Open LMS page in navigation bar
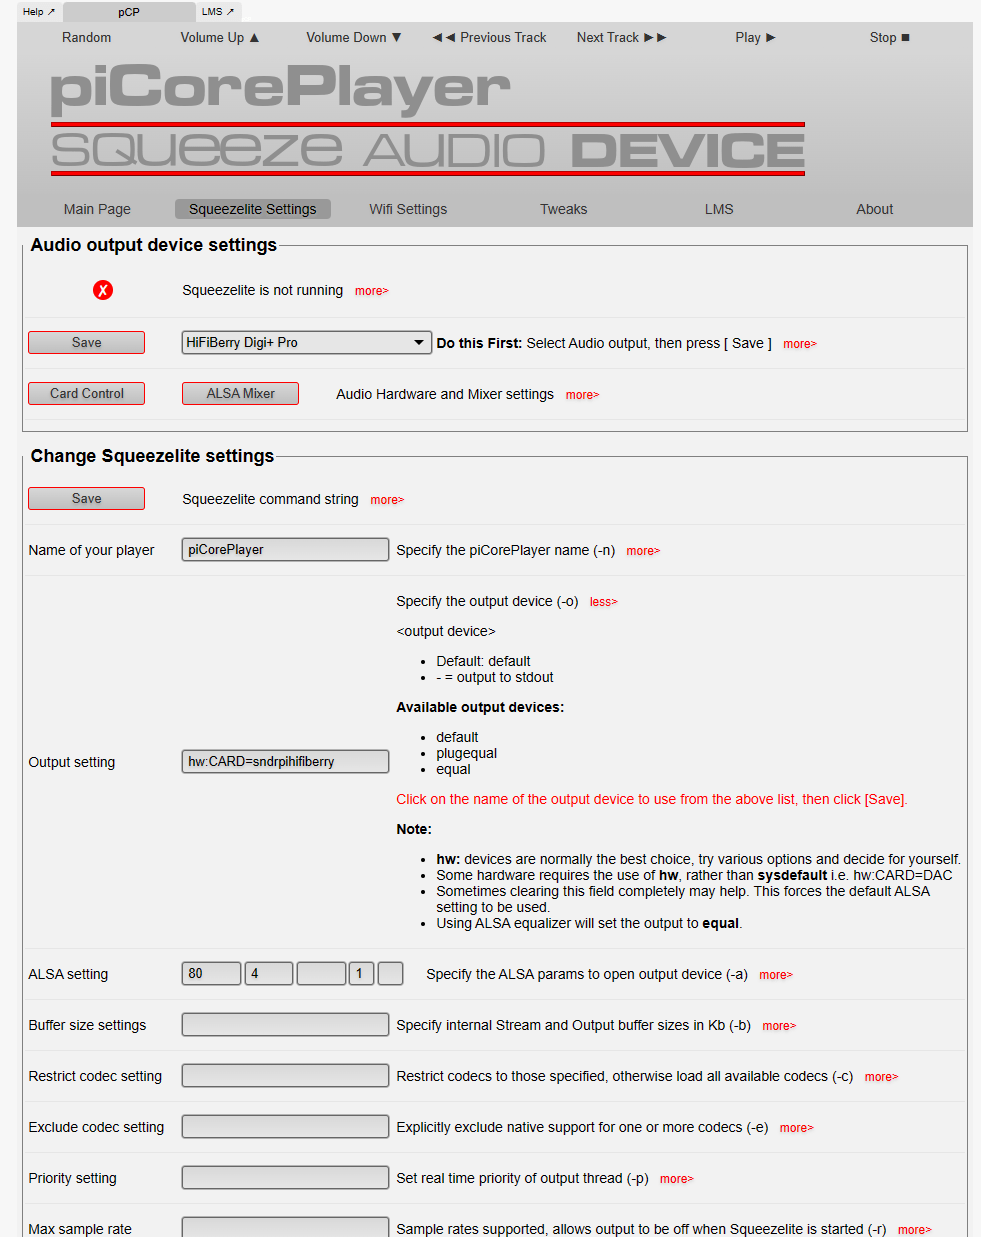981x1237 pixels. 719,209
